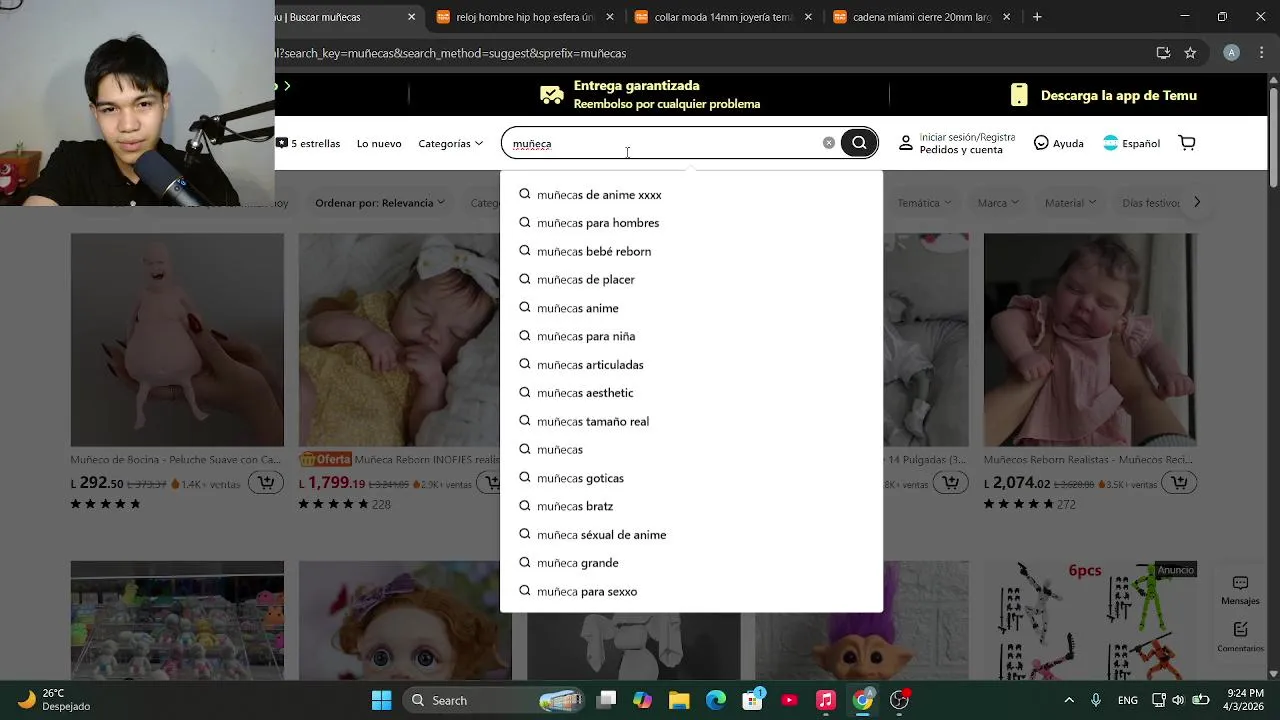Open Microsoft Edge from the taskbar

[x=716, y=700]
